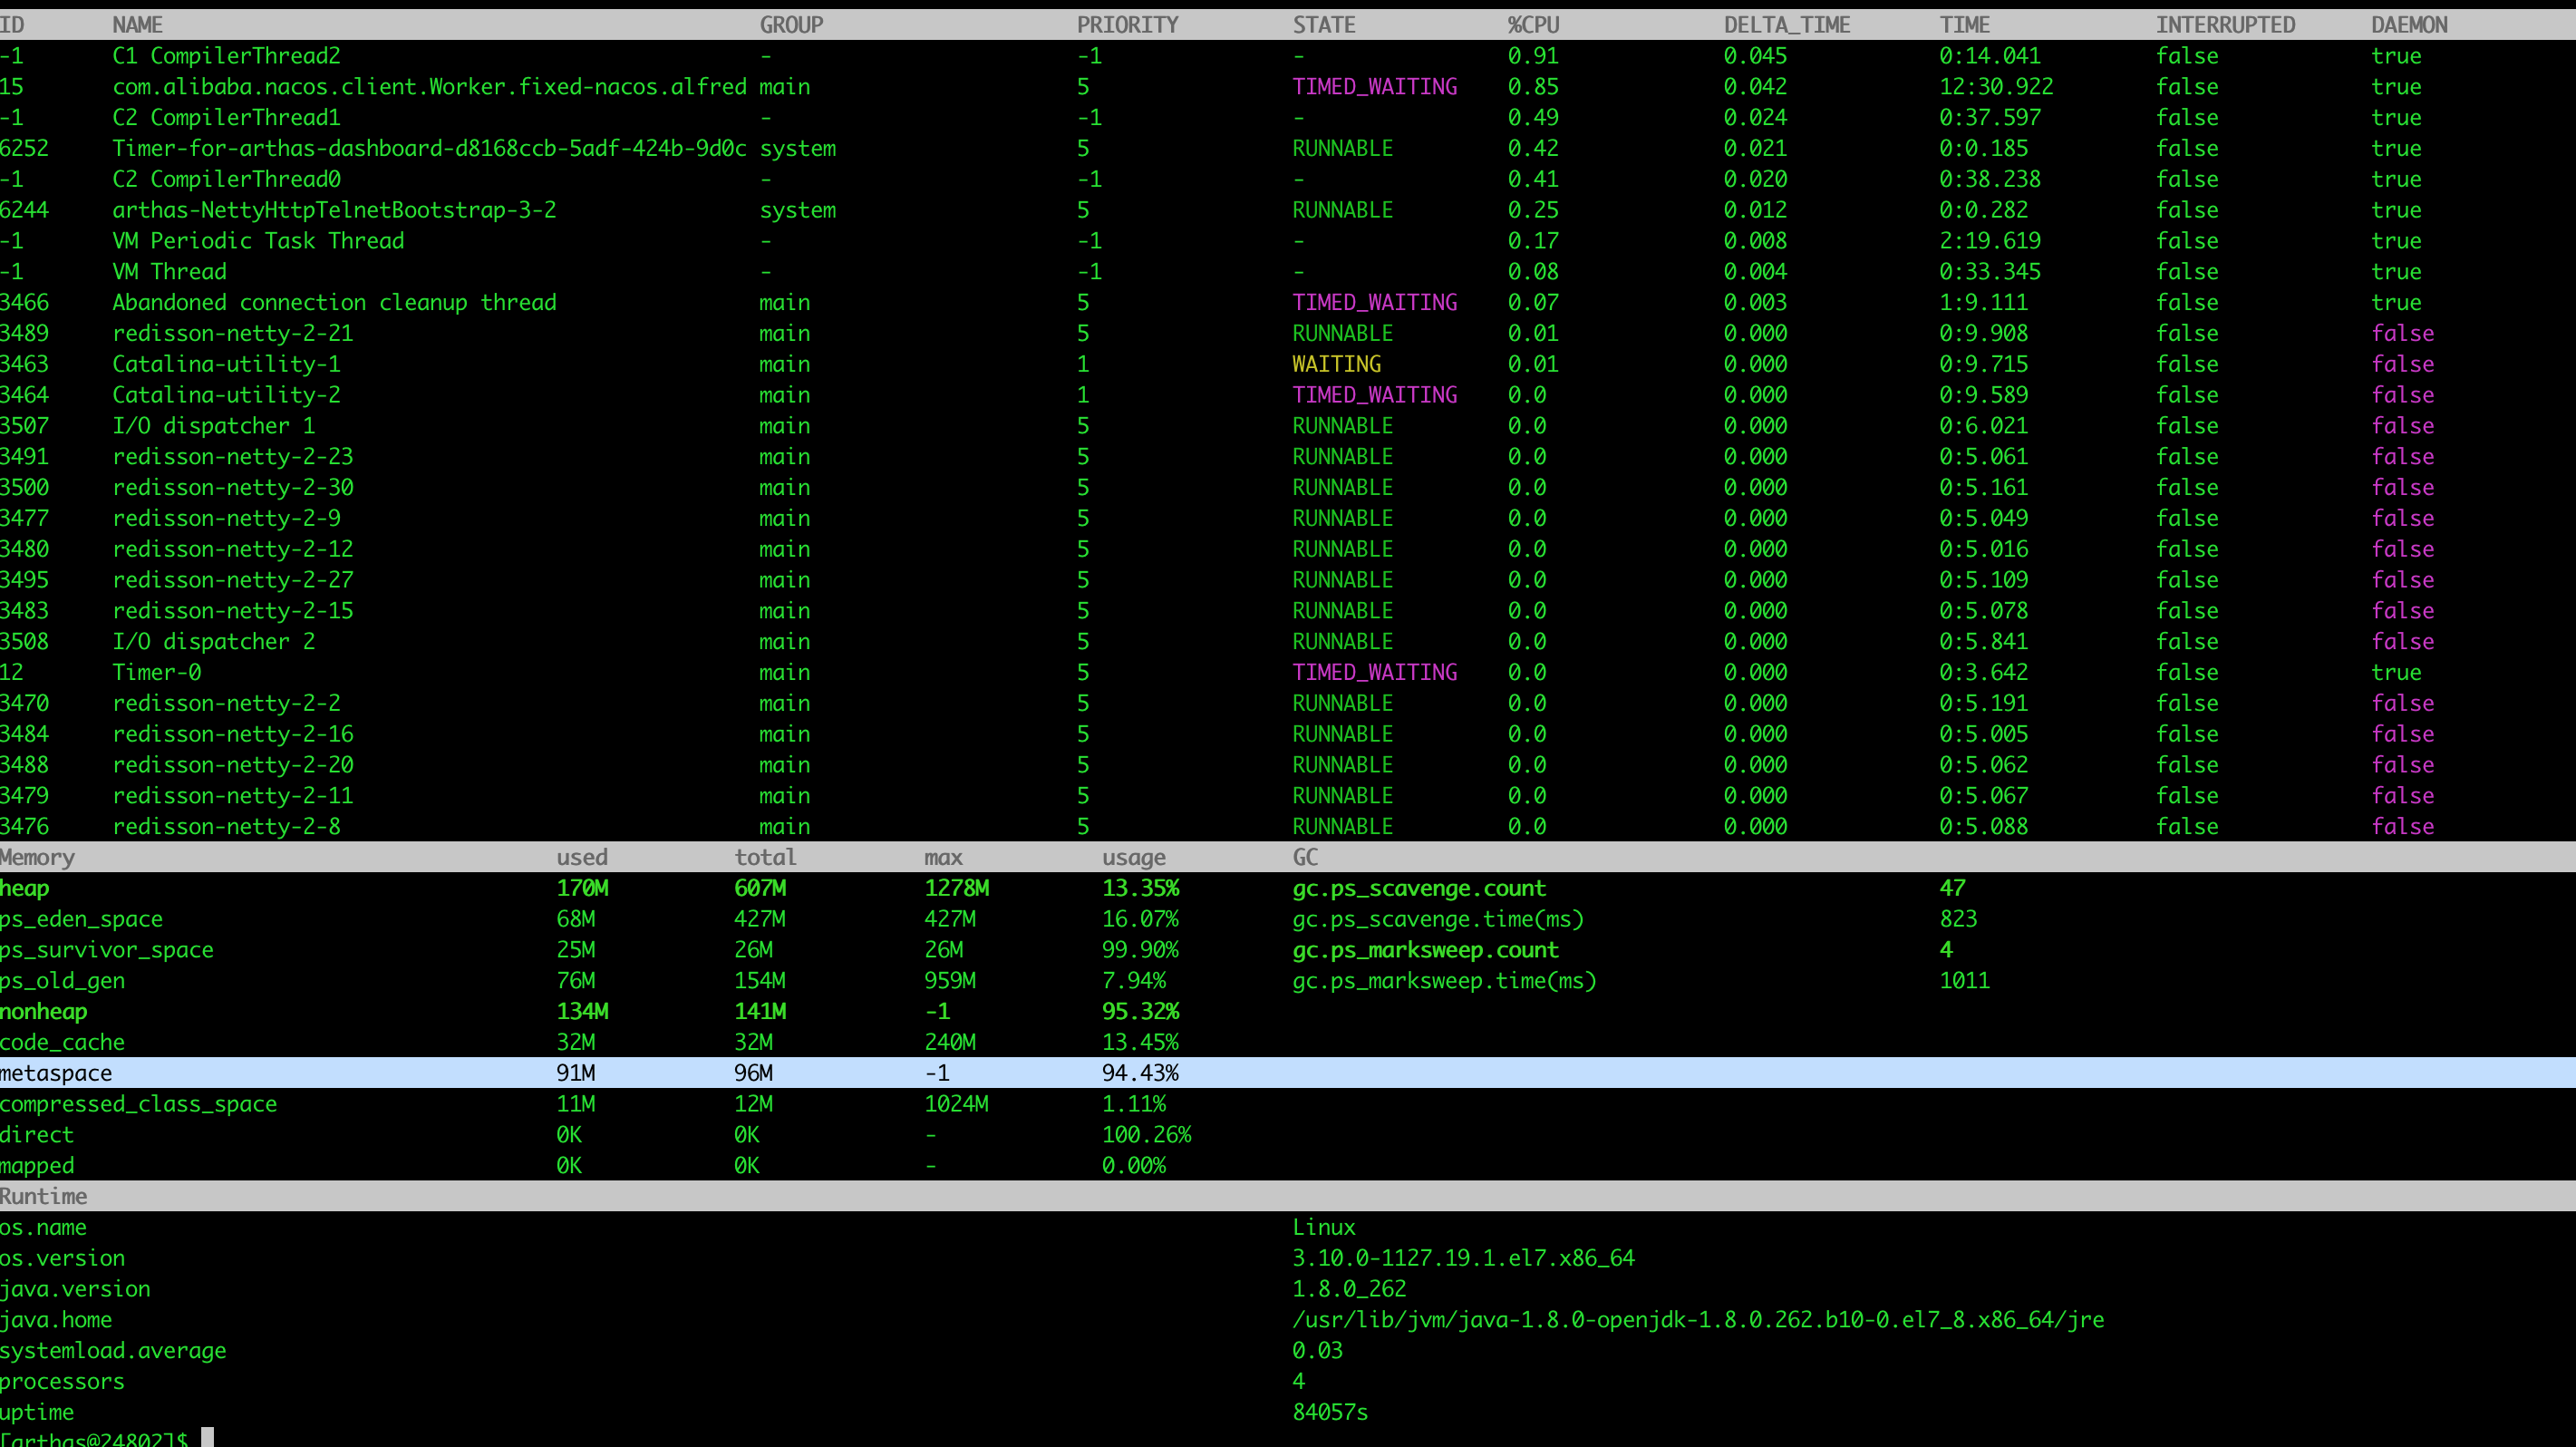Click the 0.91 CPU value
This screenshot has width=2576, height=1447.
point(1533,56)
